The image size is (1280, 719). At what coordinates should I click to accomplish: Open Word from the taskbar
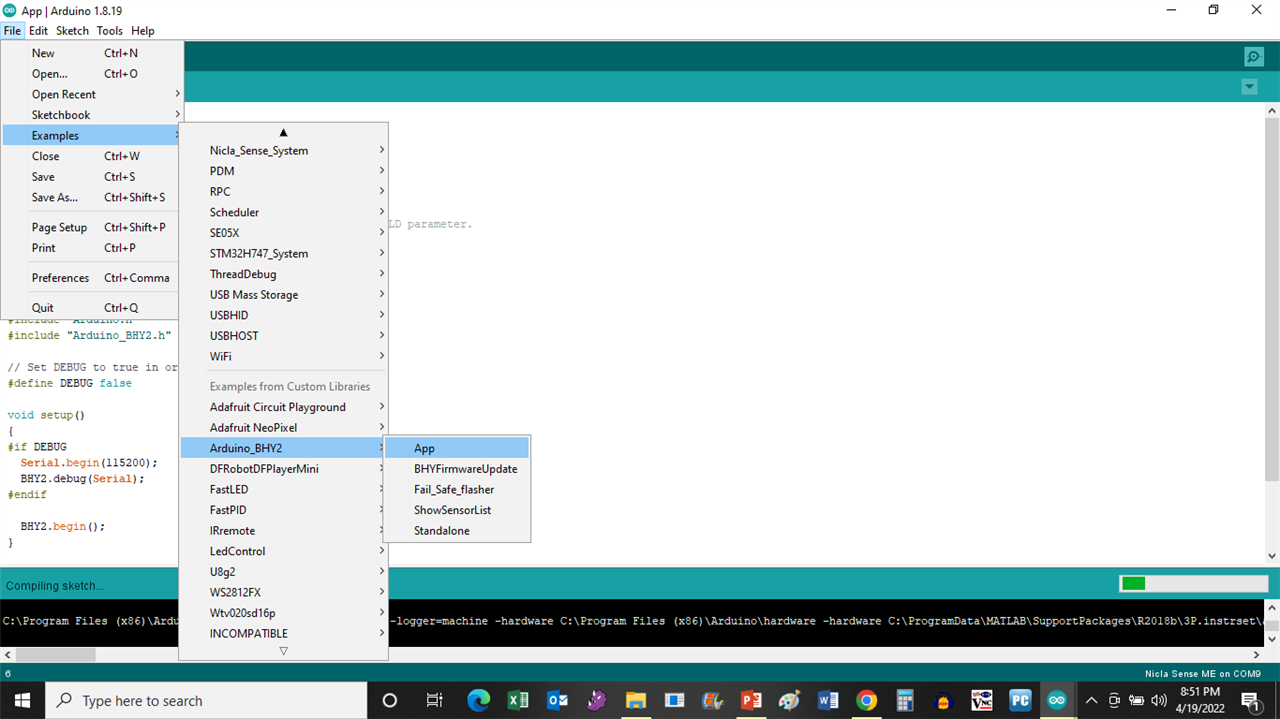[828, 701]
